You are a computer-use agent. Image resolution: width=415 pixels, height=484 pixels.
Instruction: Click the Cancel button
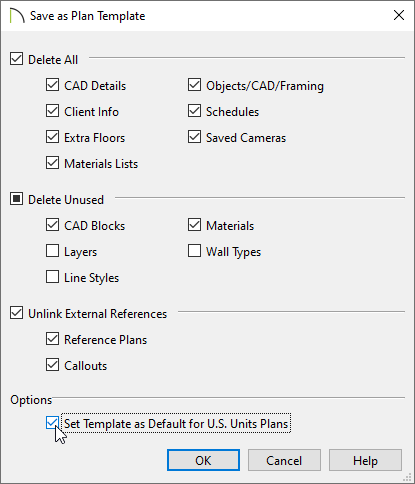[x=284, y=460]
